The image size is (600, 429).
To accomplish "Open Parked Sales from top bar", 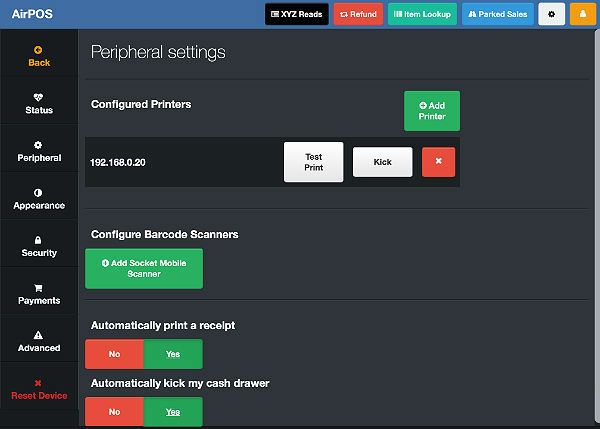I will coord(498,14).
